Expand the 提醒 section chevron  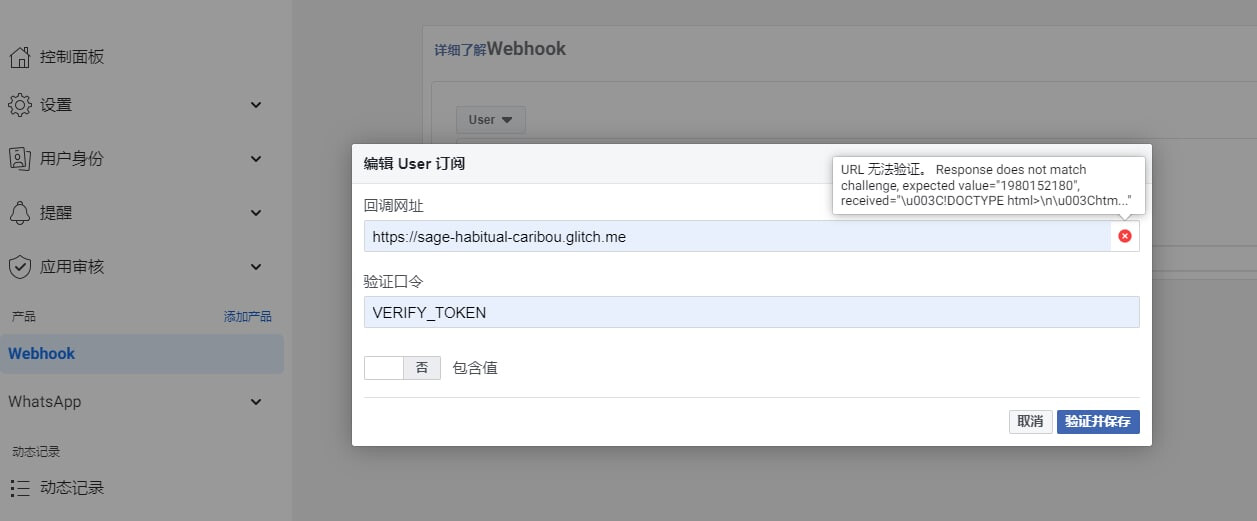[x=256, y=213]
